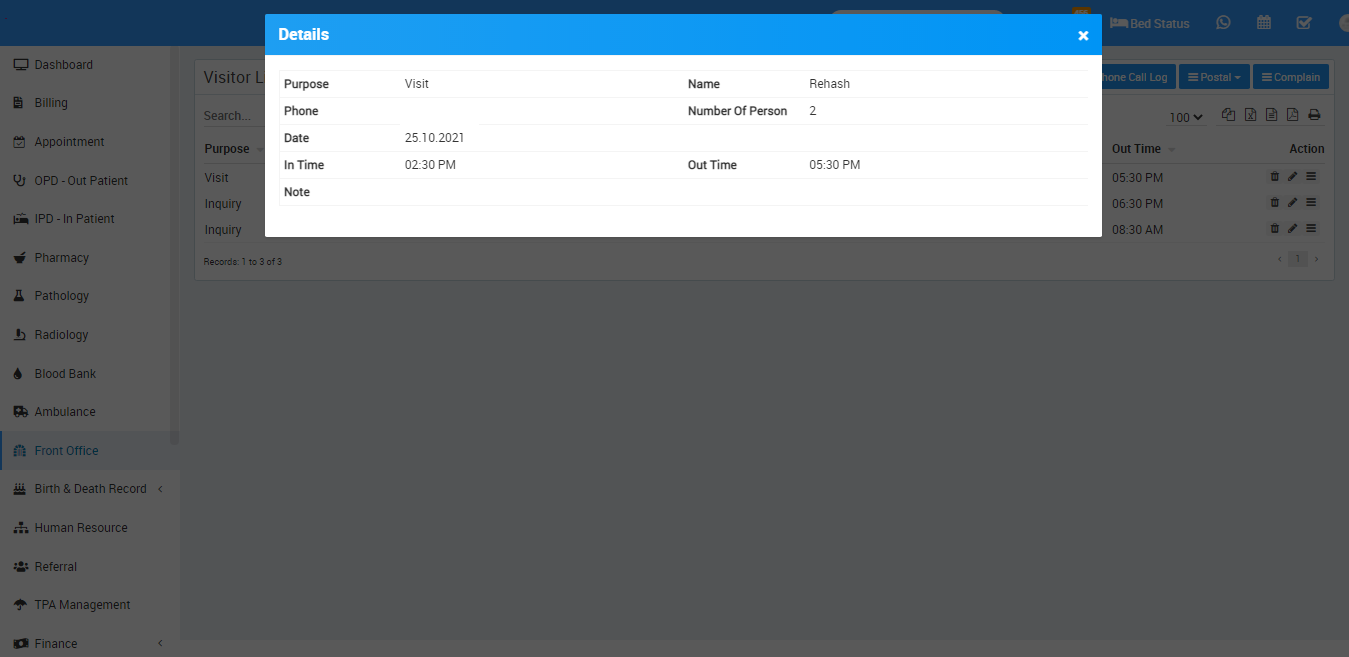Click the Complain button

click(x=1290, y=77)
